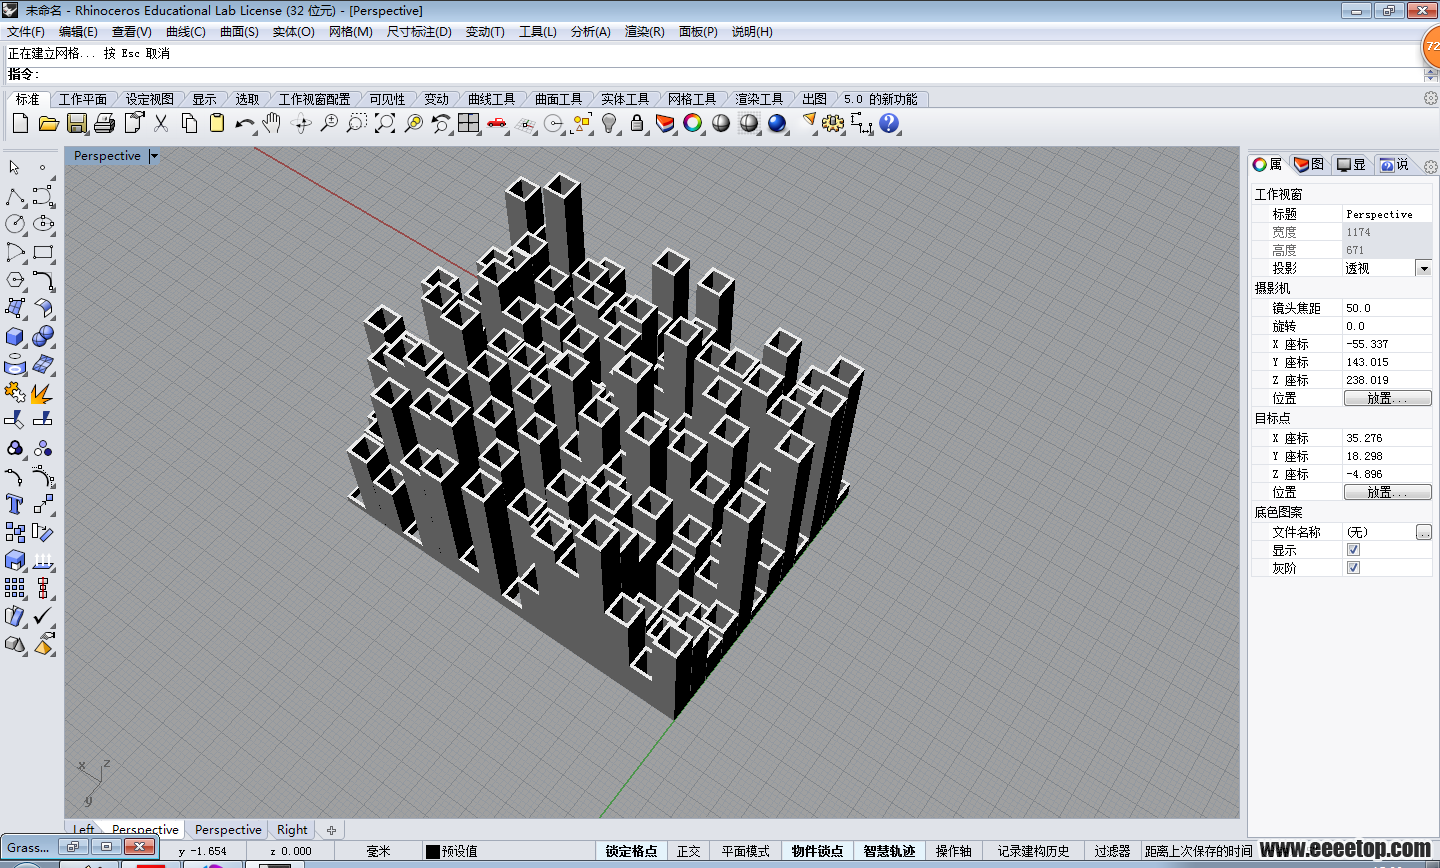Select the Polyline tool in the left toolbar
Image resolution: width=1440 pixels, height=868 pixels.
click(x=15, y=196)
